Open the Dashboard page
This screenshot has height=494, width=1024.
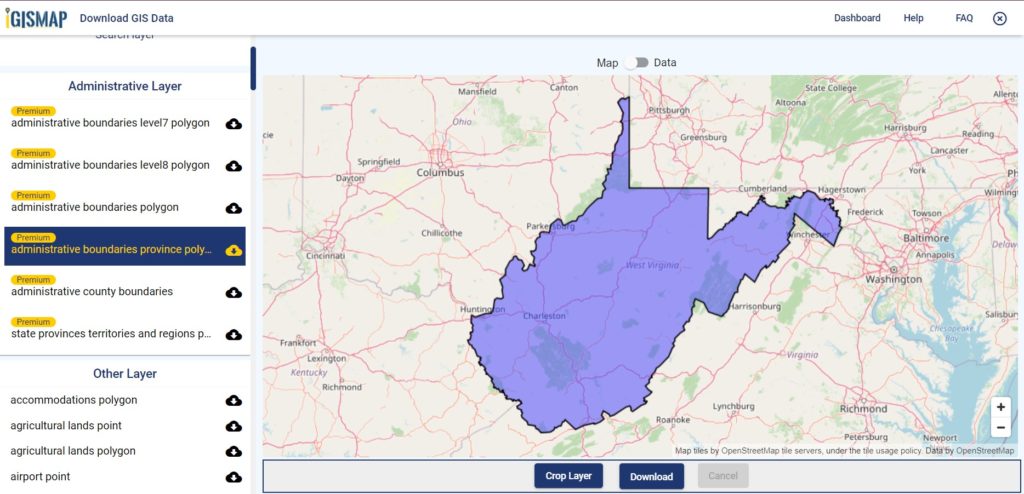[x=857, y=18]
